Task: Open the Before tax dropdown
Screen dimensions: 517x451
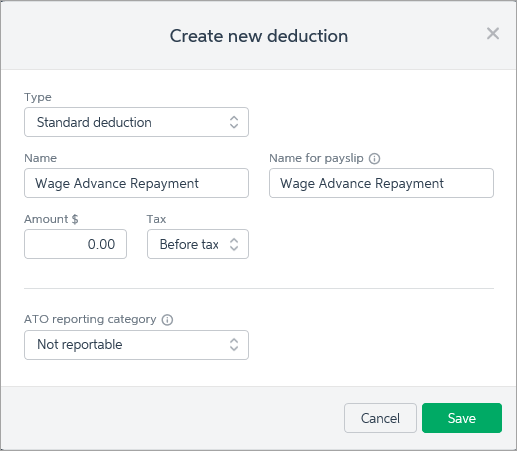Action: coord(198,244)
